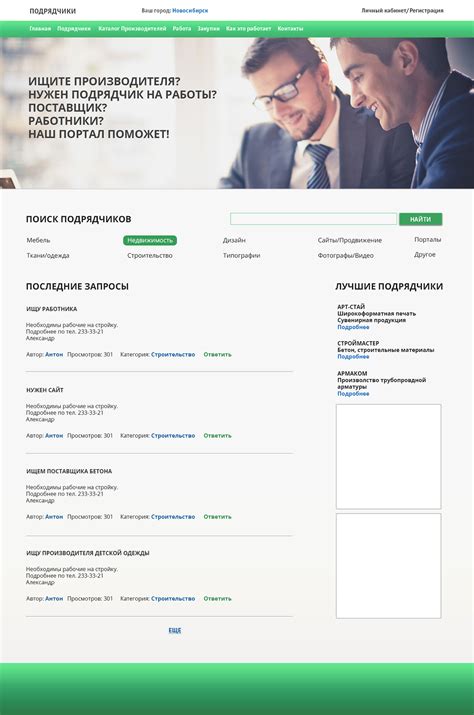Click the first empty banner box in sidebar
Screen dimensions: 474x715
tap(389, 456)
